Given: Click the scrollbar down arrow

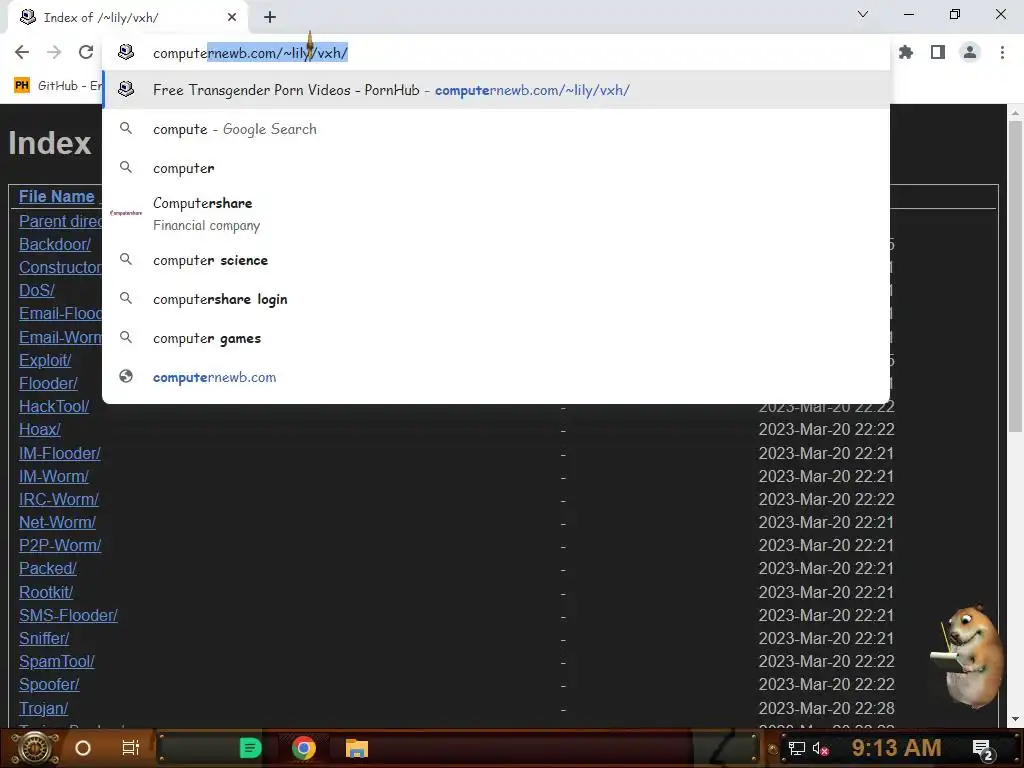Looking at the screenshot, I should pos(1015,720).
